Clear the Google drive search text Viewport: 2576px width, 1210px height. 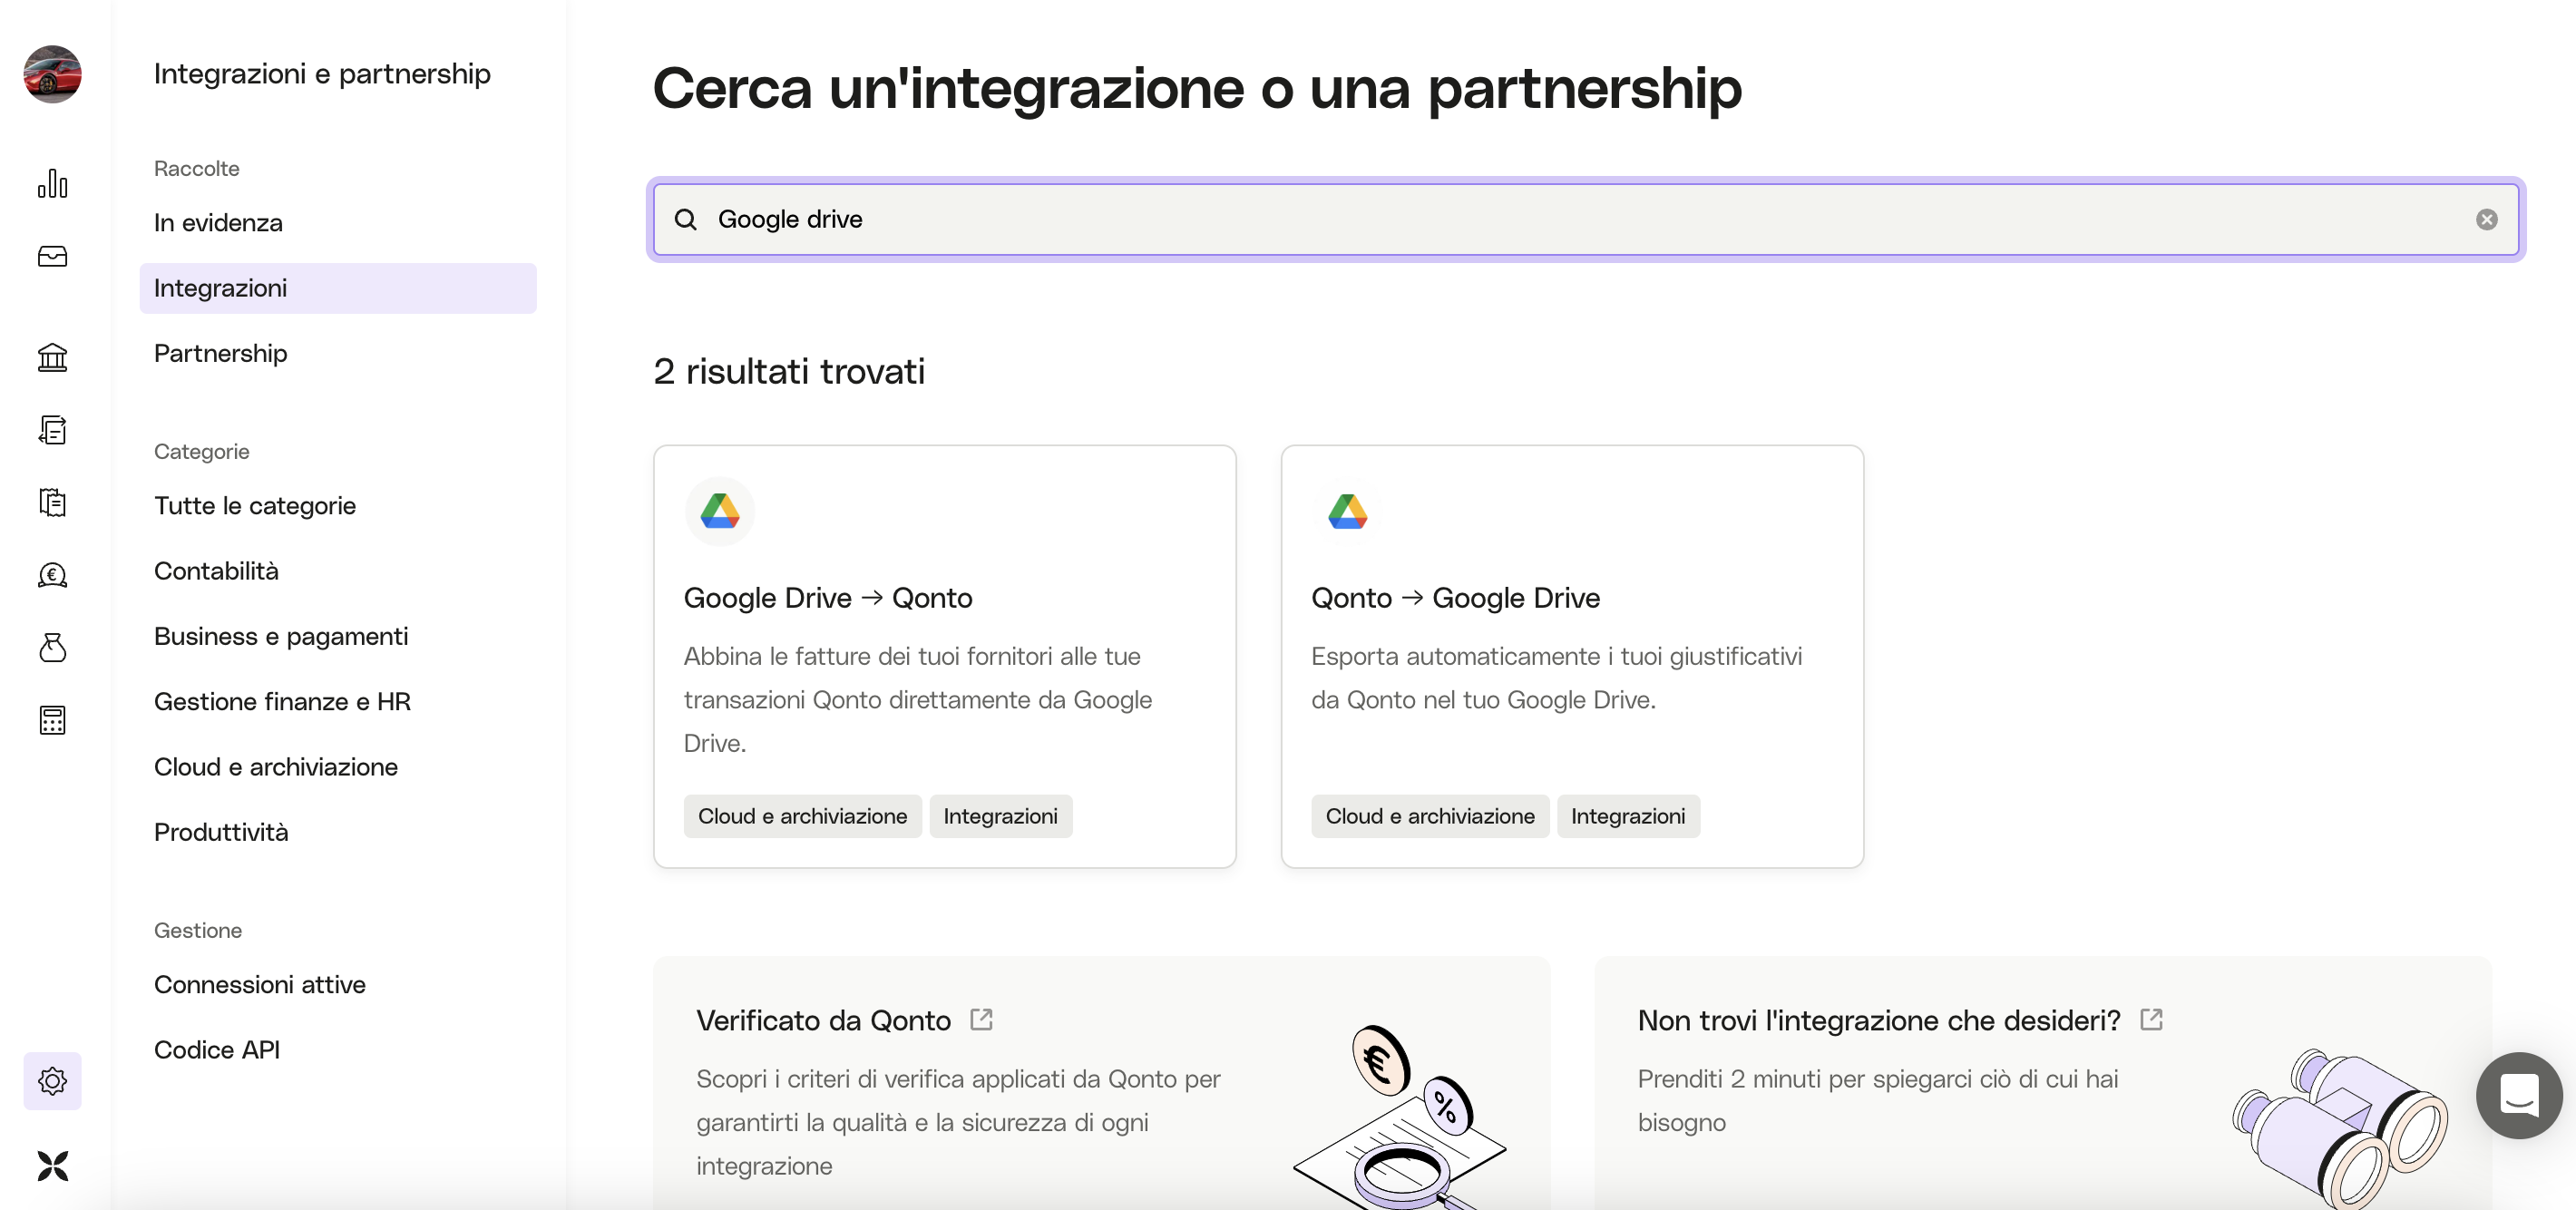tap(2486, 219)
